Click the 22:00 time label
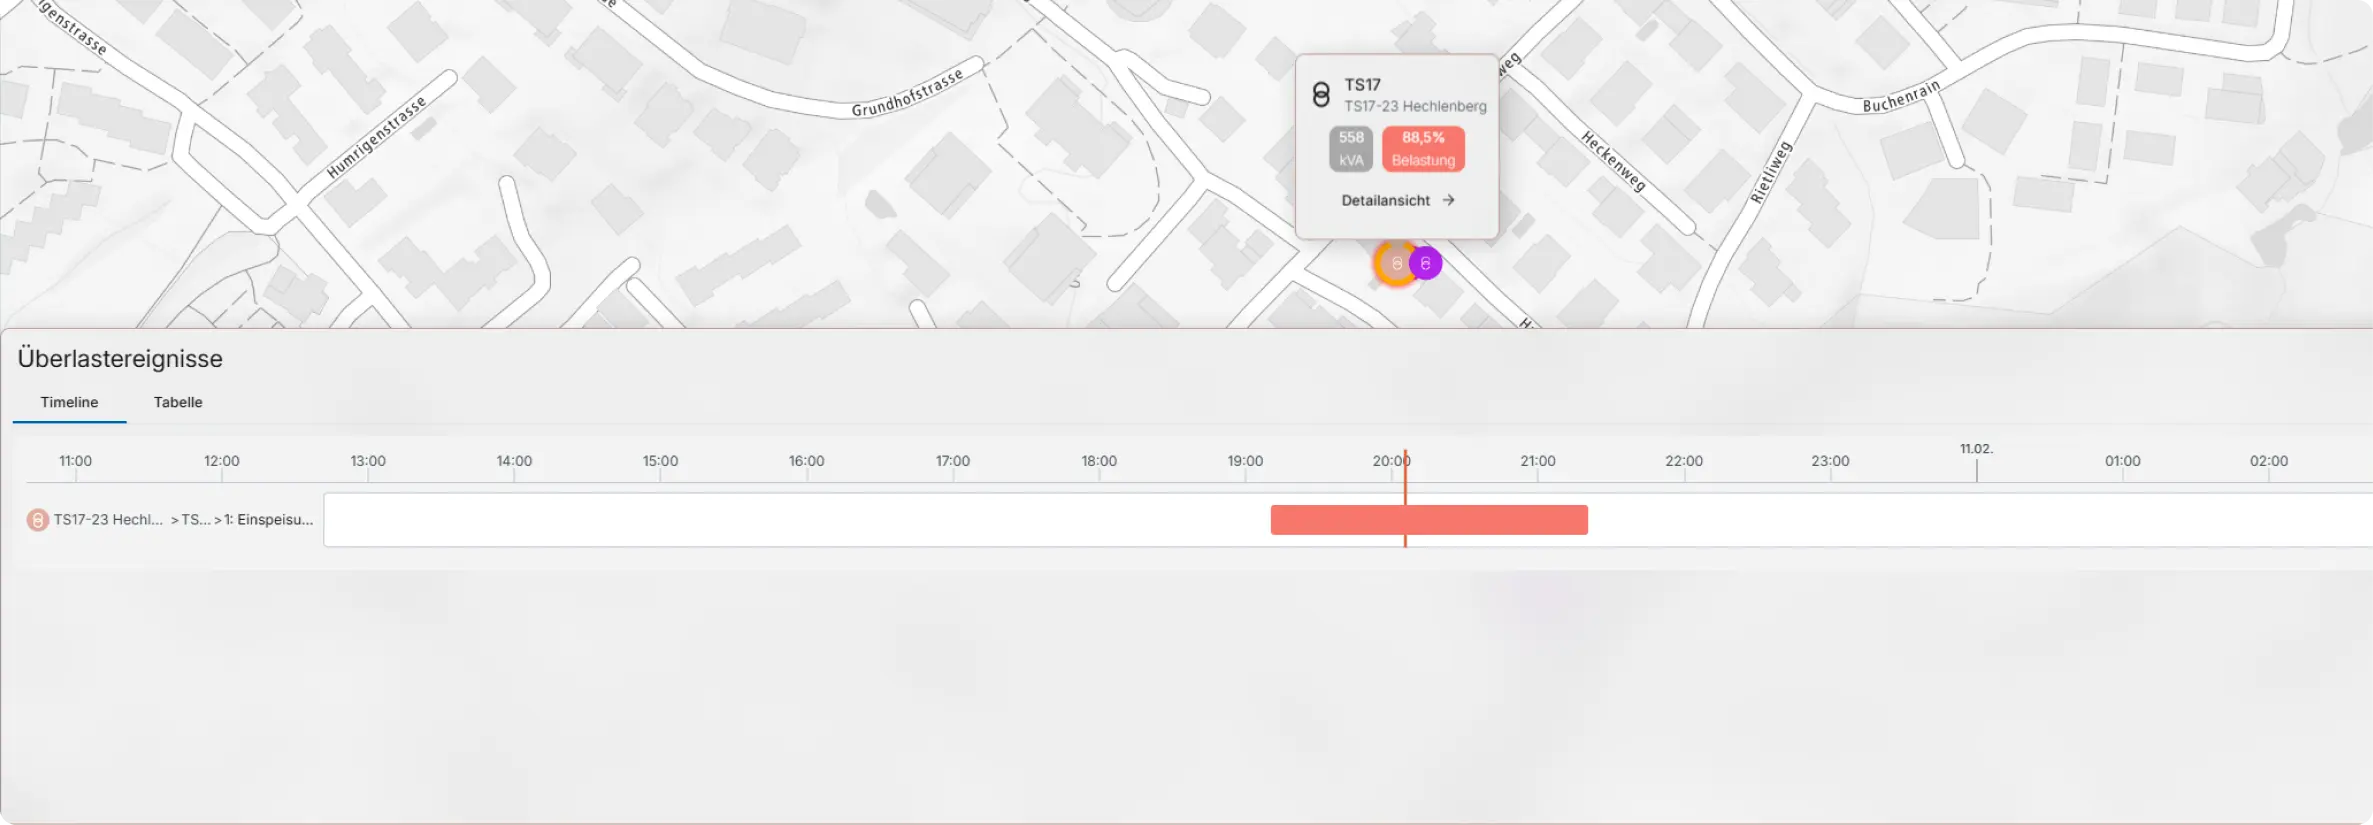 click(1684, 461)
